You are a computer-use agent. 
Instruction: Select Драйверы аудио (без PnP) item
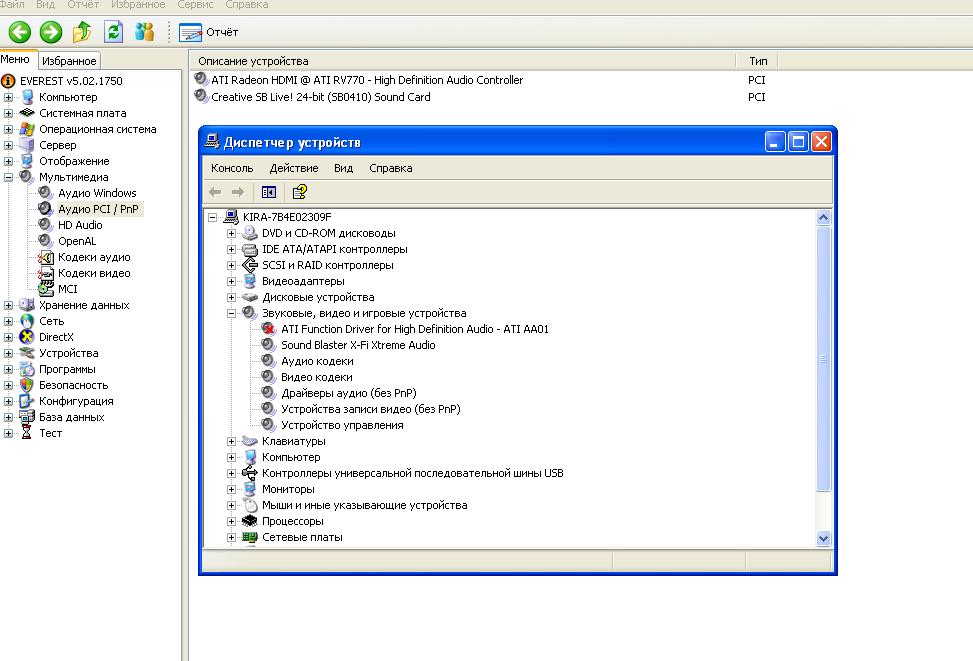(x=349, y=393)
